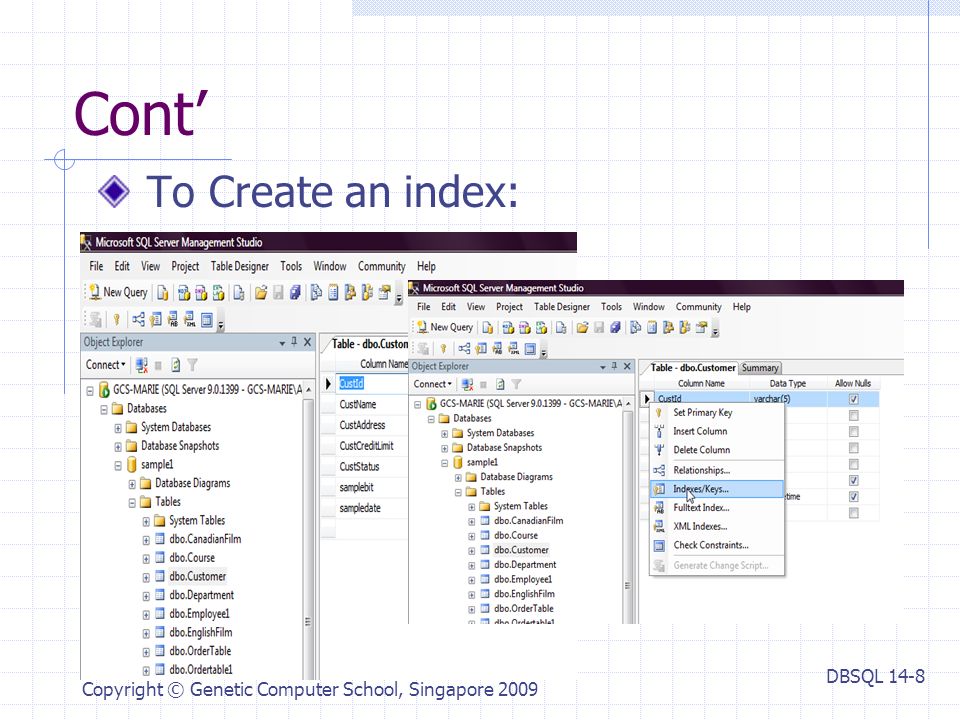Choose Check Constraints... from context menu

tap(717, 545)
